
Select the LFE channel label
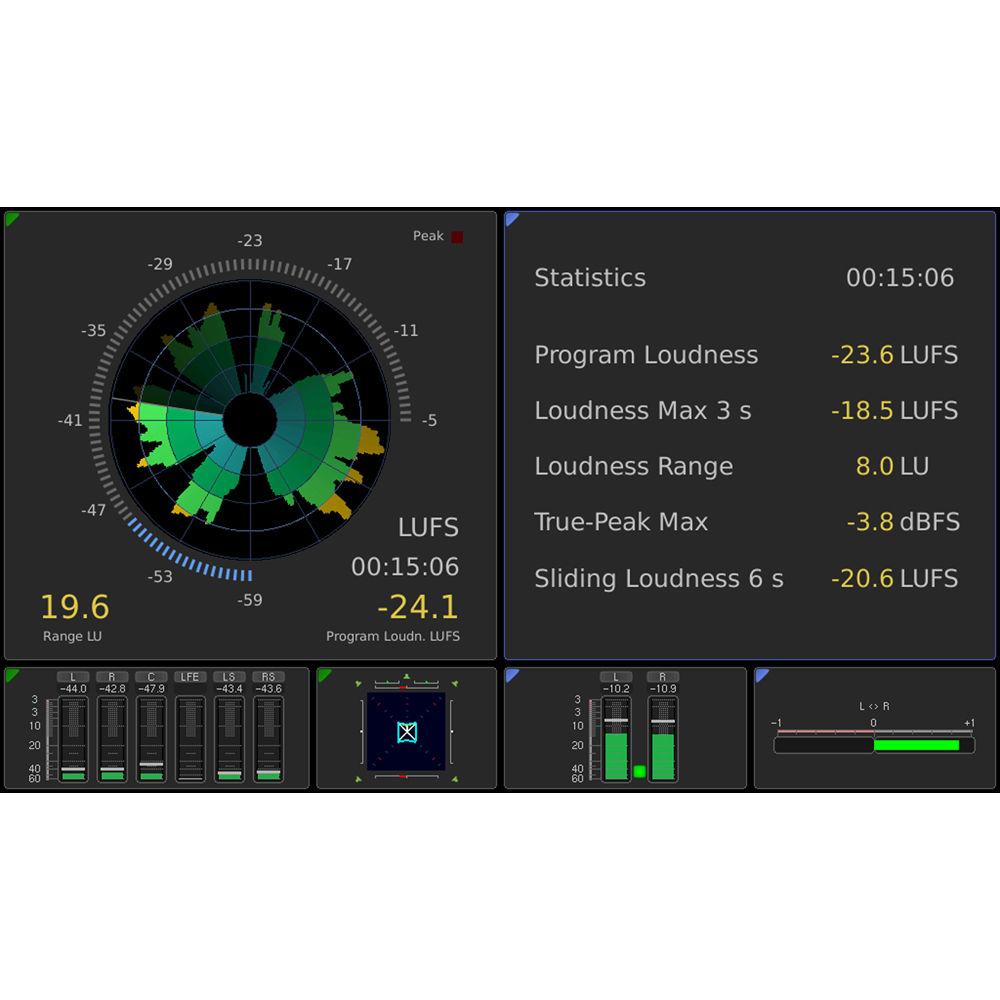pyautogui.click(x=190, y=677)
